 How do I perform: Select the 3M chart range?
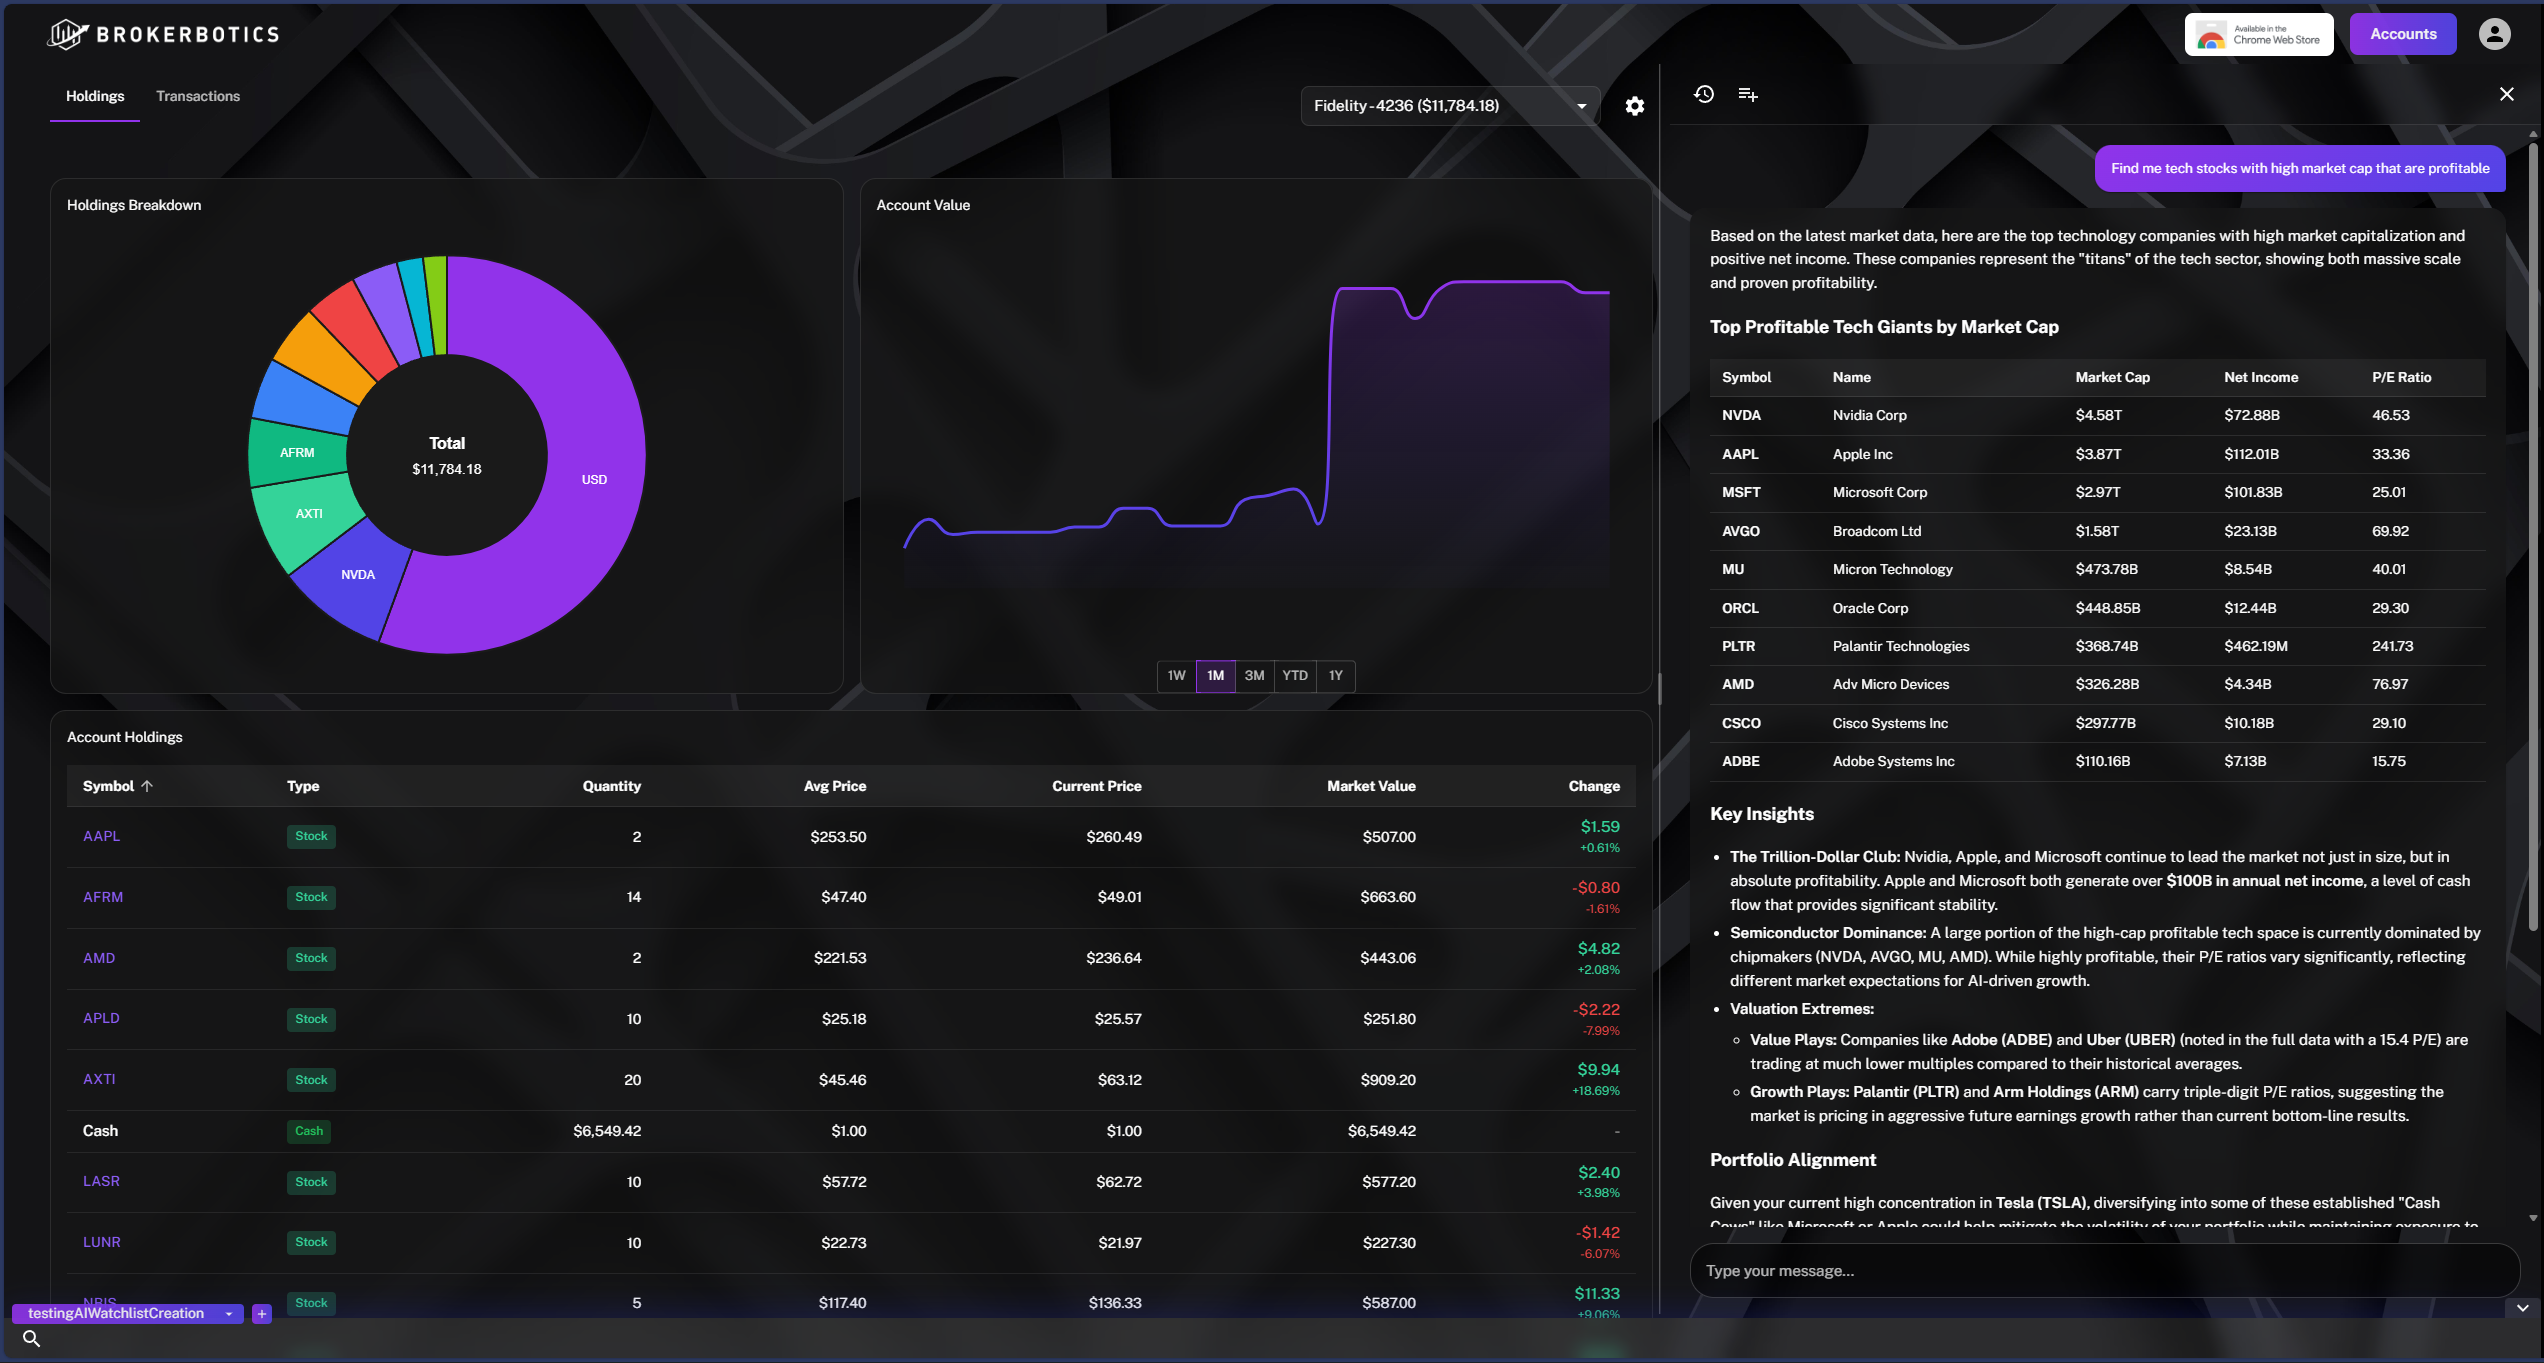tap(1254, 676)
